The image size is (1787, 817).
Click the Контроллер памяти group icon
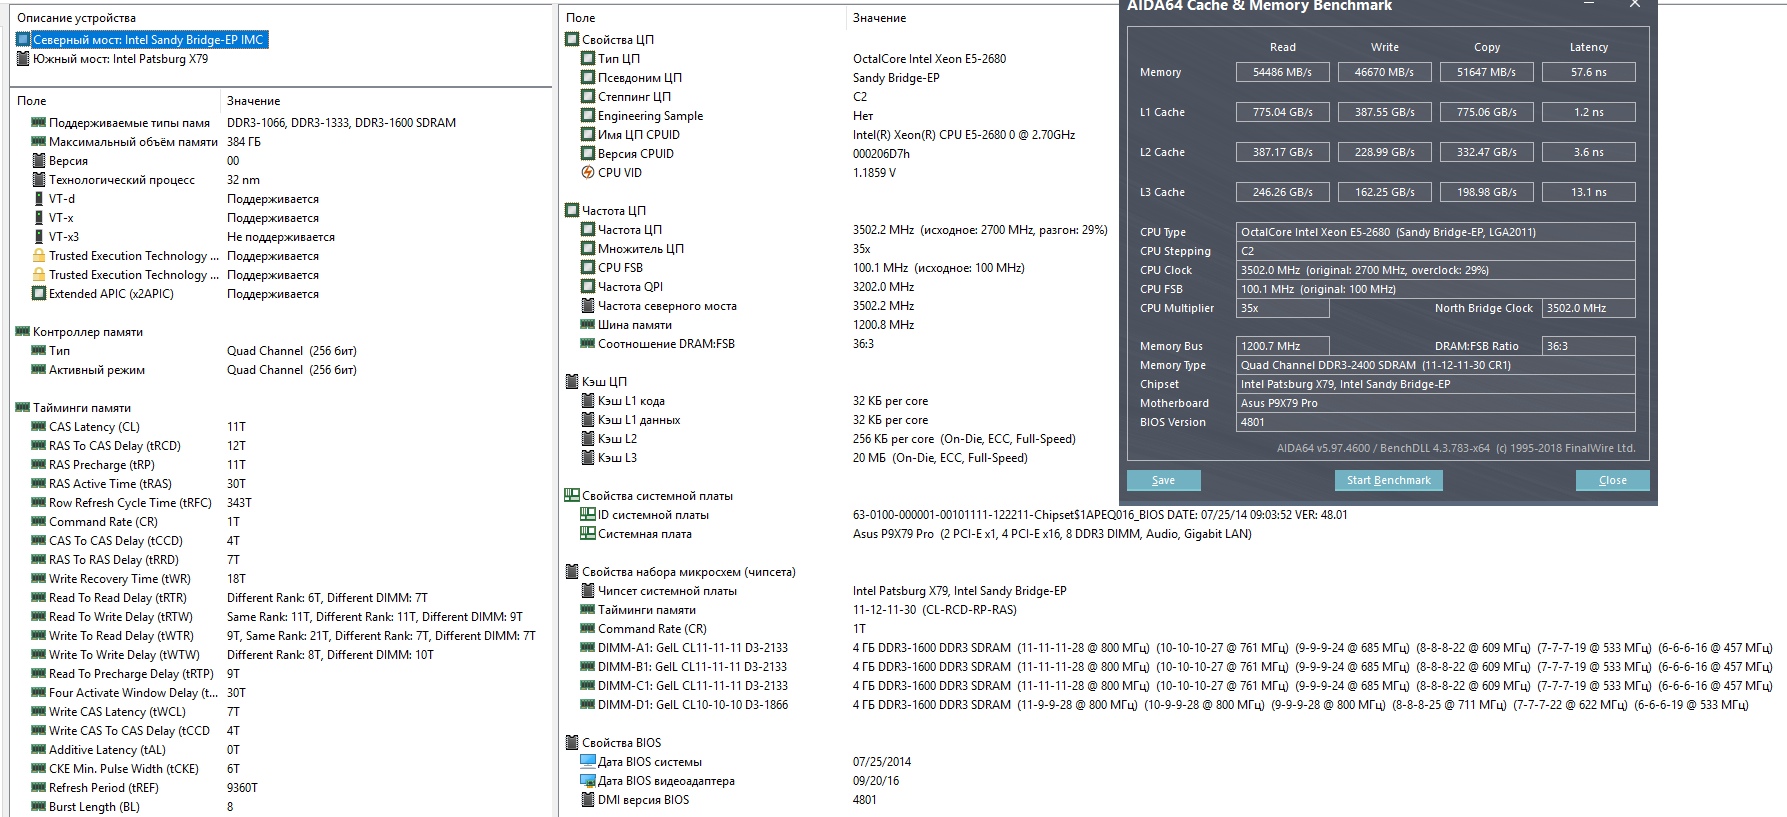[x=23, y=332]
